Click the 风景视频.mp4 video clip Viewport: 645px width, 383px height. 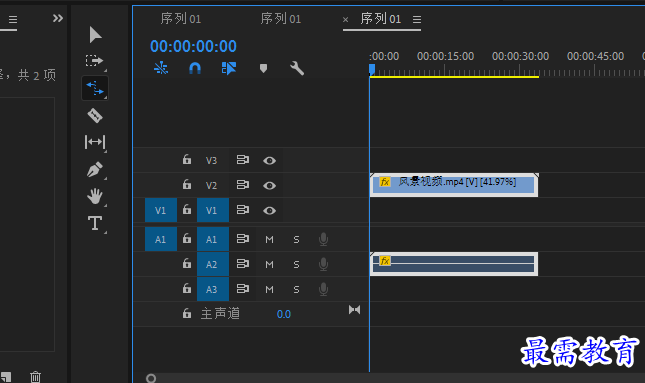pos(454,185)
